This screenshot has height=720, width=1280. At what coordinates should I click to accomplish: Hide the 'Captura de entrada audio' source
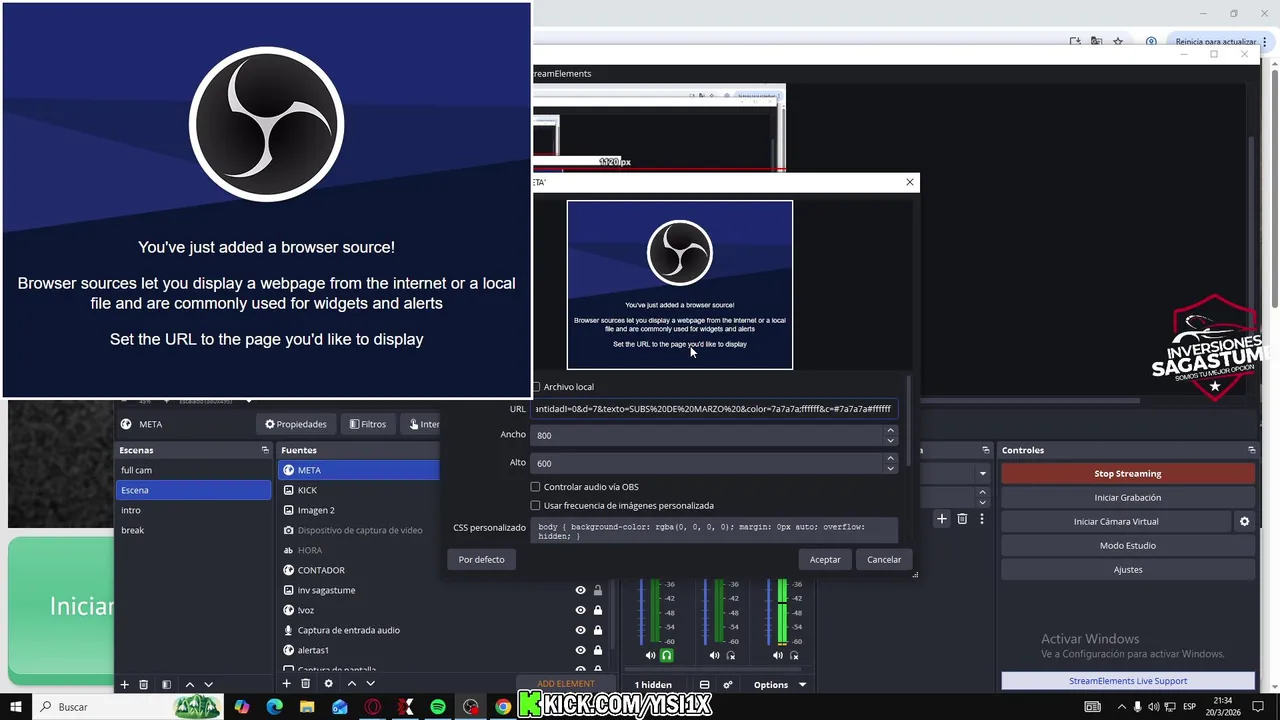tap(580, 630)
